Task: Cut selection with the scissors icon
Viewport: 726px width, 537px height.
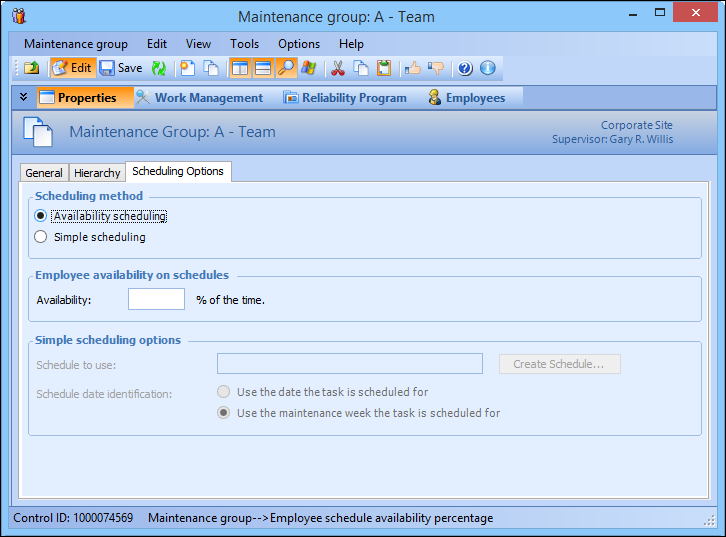Action: point(338,68)
